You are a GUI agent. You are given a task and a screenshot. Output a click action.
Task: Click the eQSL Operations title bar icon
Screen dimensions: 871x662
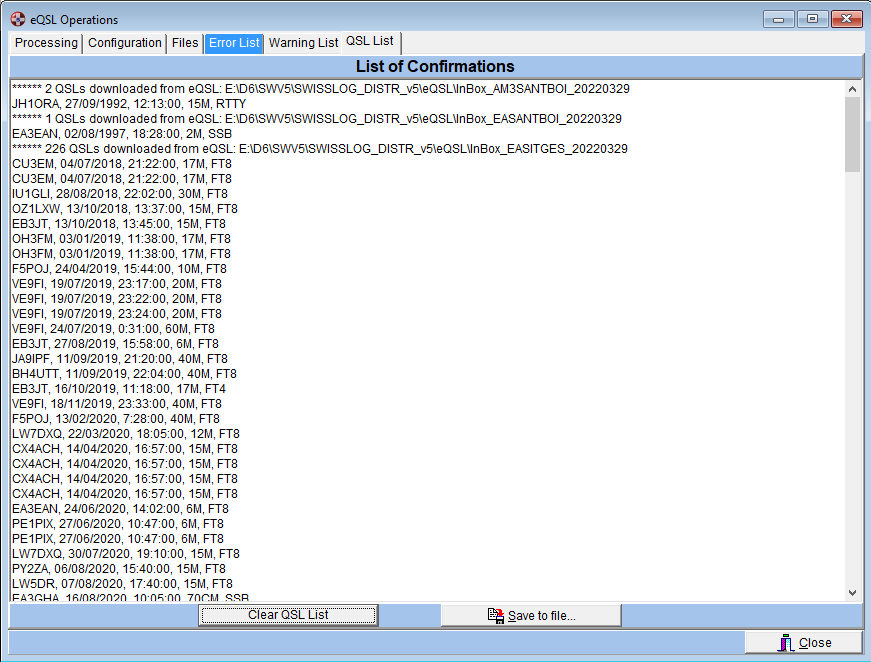click(x=18, y=19)
